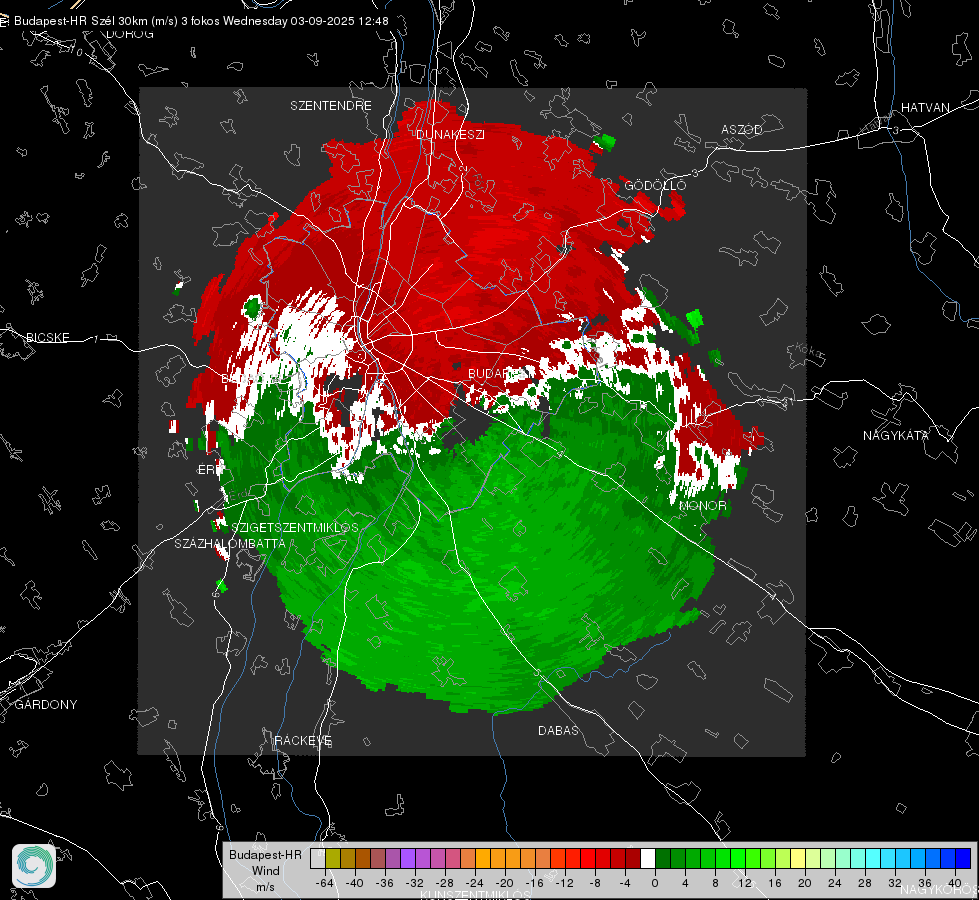Click the GÁRDONY town label
The image size is (979, 900).
pos(46,705)
